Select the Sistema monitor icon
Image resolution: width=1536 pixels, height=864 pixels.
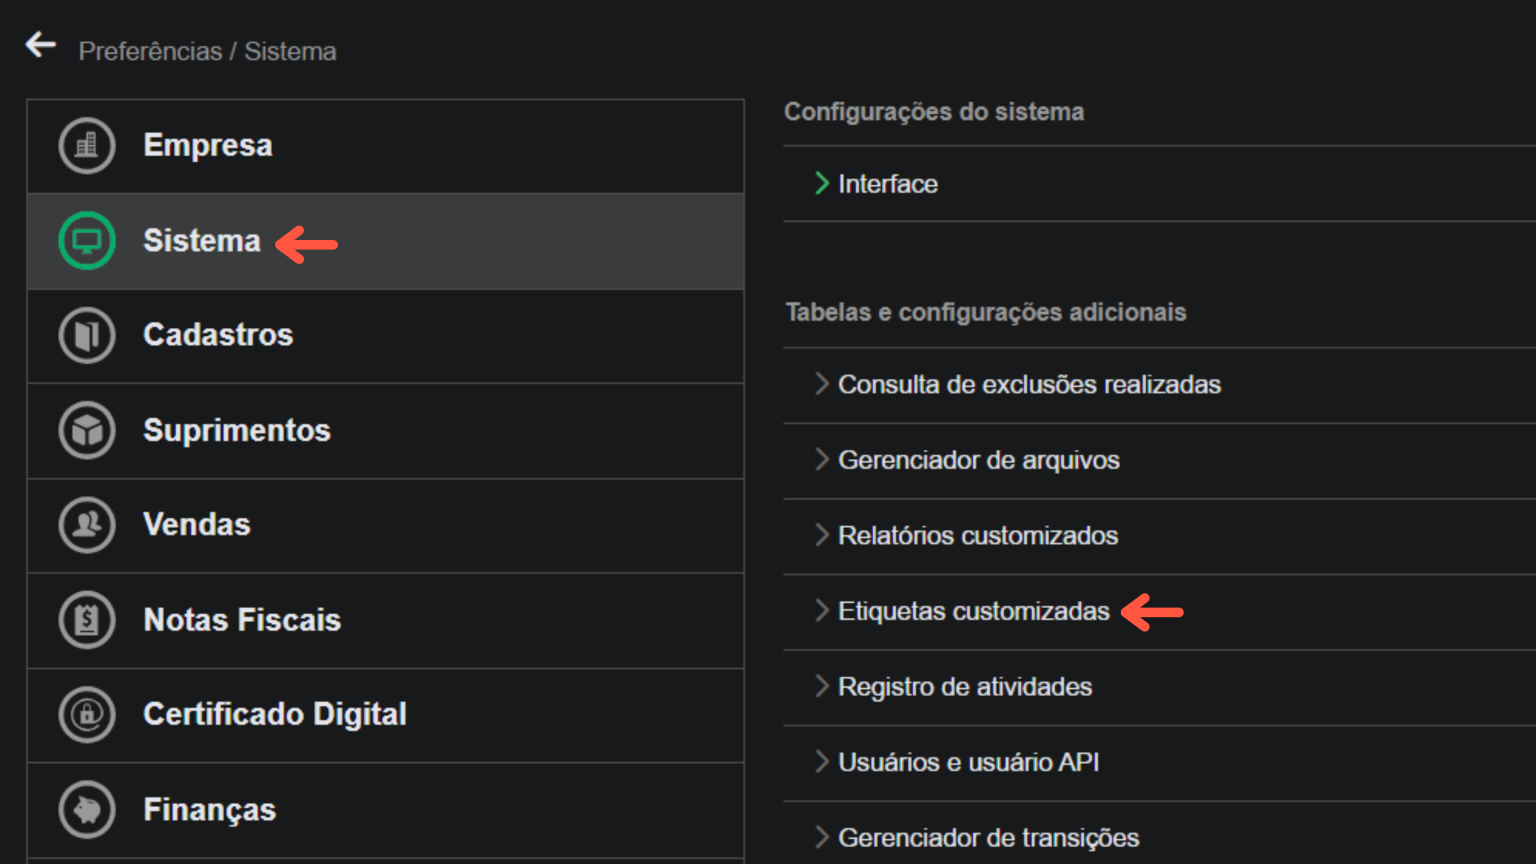86,241
